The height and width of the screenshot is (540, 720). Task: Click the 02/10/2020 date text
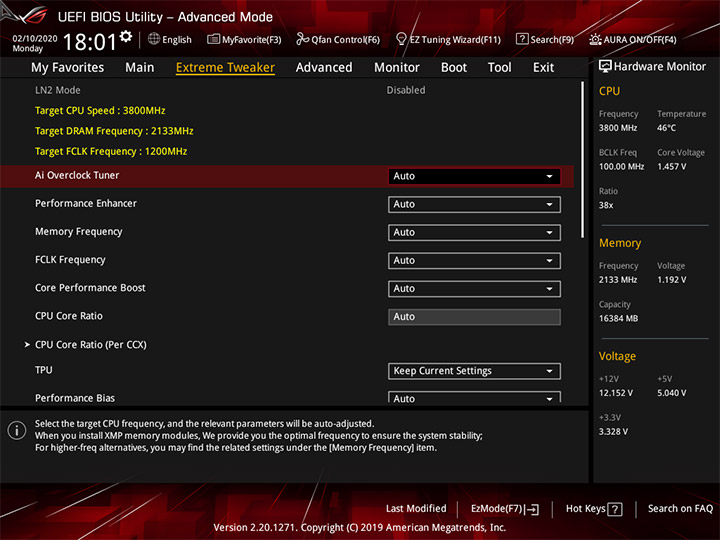[35, 39]
